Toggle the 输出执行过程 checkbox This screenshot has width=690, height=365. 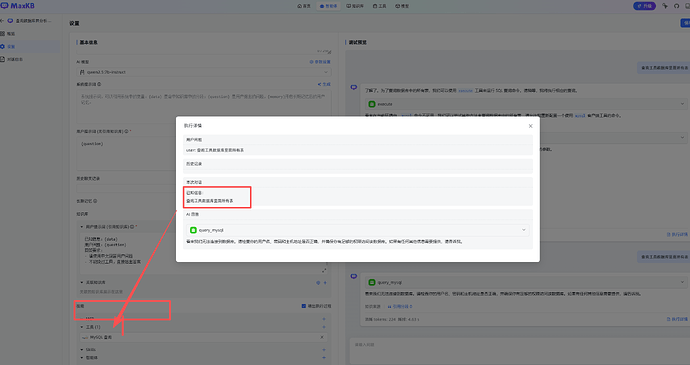304,306
